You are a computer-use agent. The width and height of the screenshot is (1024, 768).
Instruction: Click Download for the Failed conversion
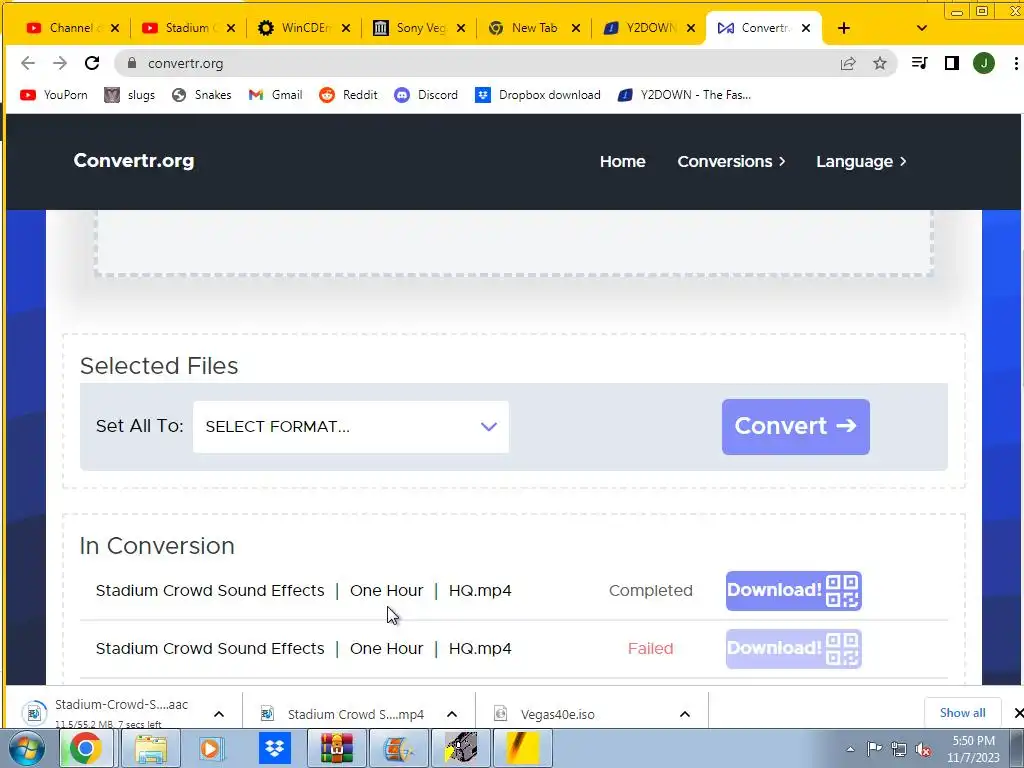(793, 648)
